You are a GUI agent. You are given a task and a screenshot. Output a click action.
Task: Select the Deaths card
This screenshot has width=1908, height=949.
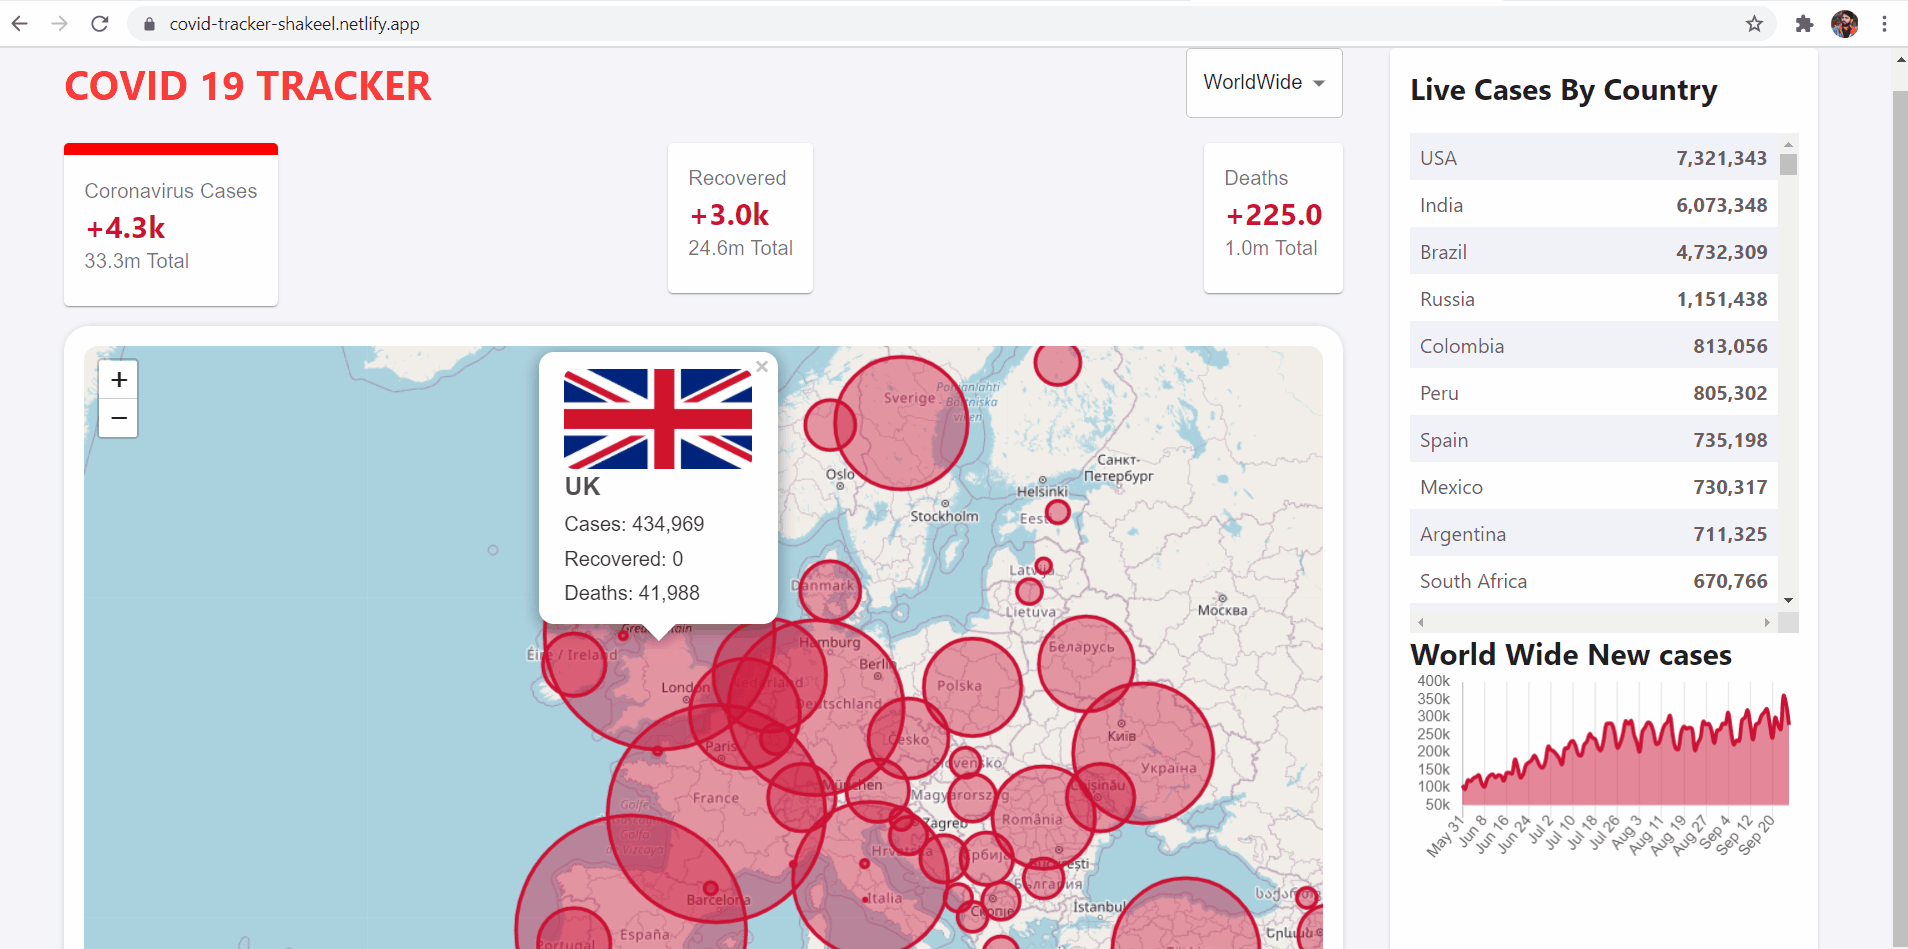point(1273,218)
